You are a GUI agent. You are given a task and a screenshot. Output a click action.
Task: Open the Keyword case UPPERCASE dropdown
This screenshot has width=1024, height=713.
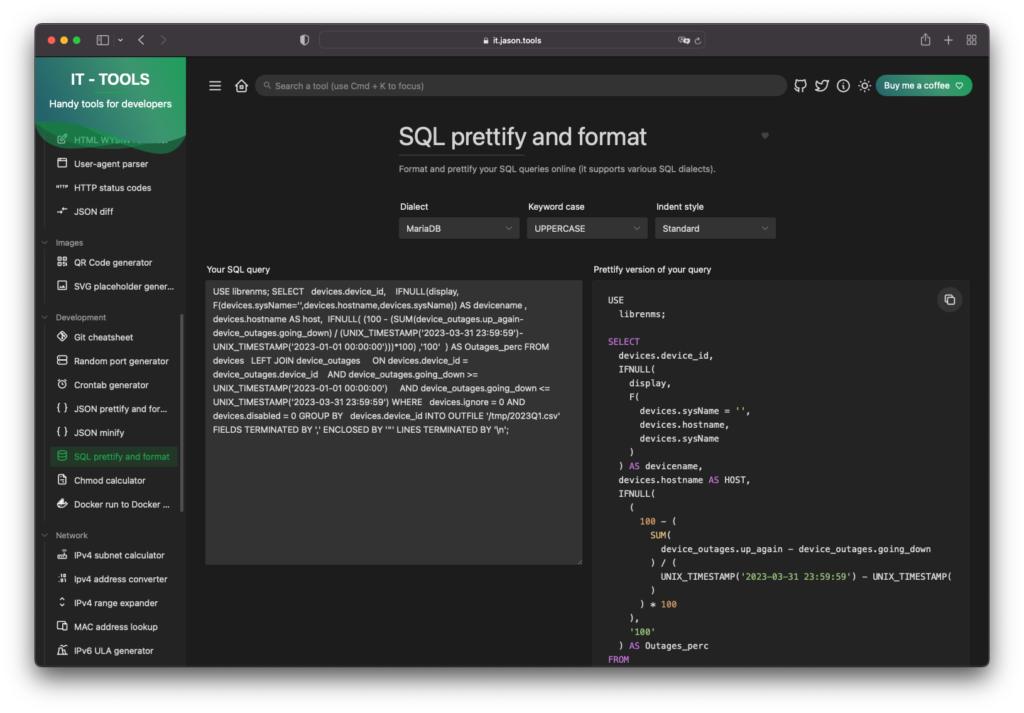coord(586,229)
